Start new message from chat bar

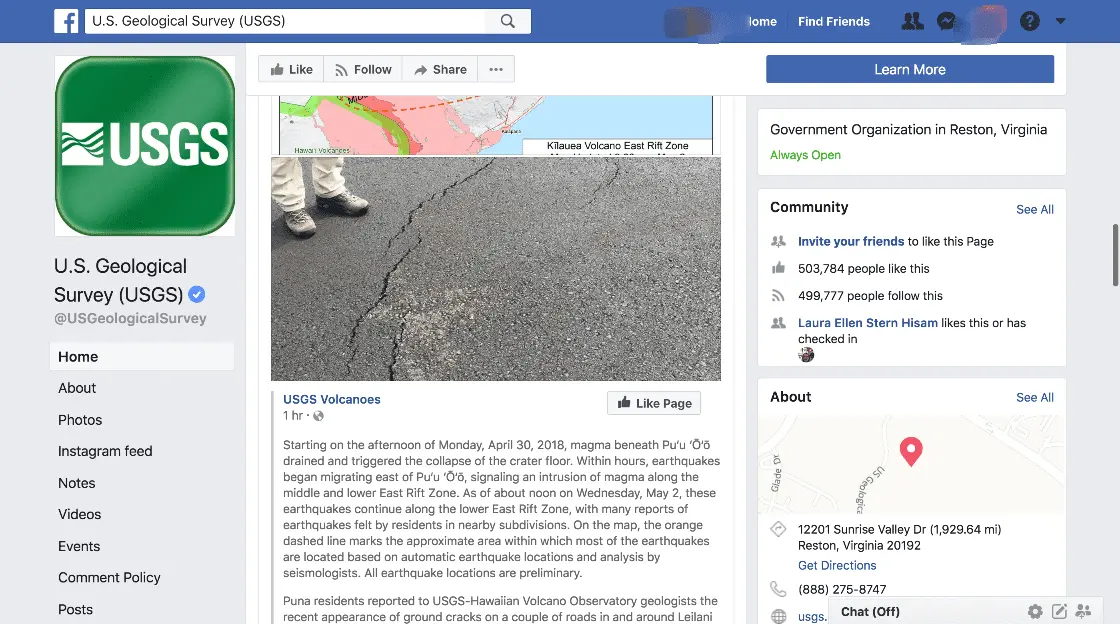(x=1059, y=611)
